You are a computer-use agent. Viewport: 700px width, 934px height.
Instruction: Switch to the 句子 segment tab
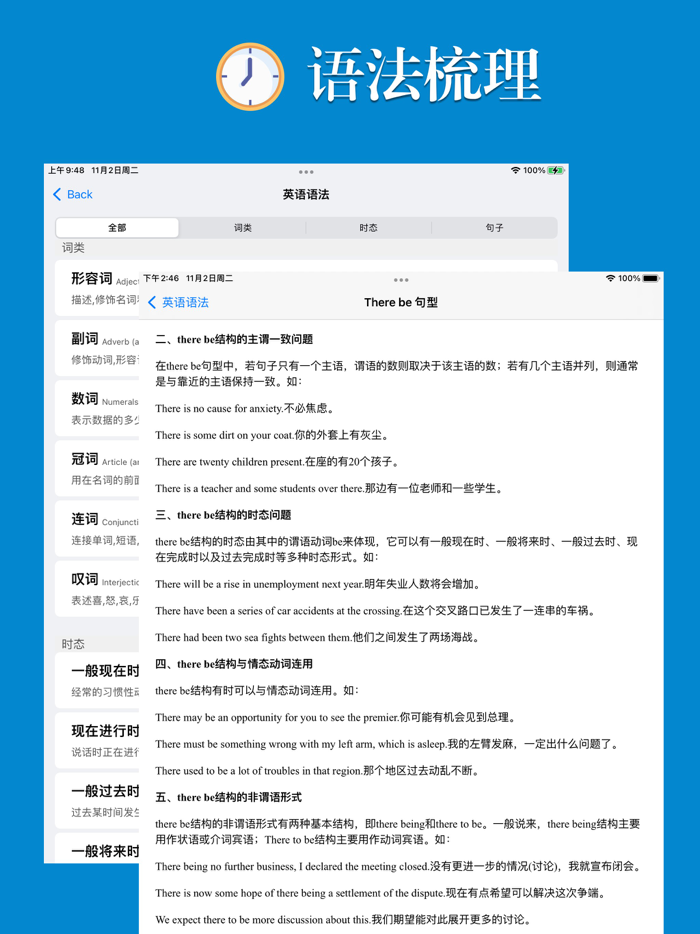(494, 228)
